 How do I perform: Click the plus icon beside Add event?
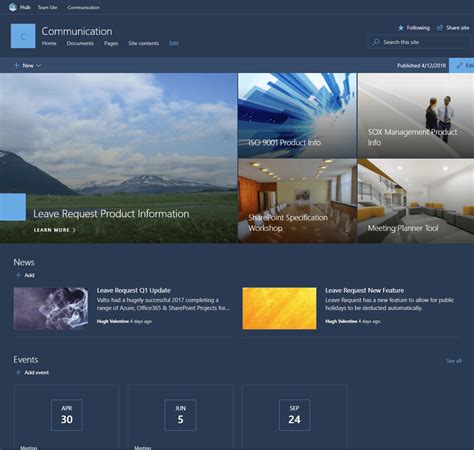18,372
